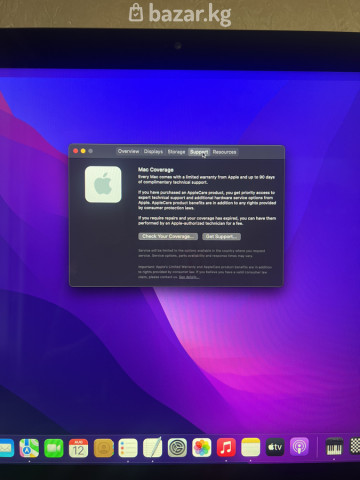The image size is (360, 480).
Task: Launch Apple TV from dock
Action: pos(275,447)
